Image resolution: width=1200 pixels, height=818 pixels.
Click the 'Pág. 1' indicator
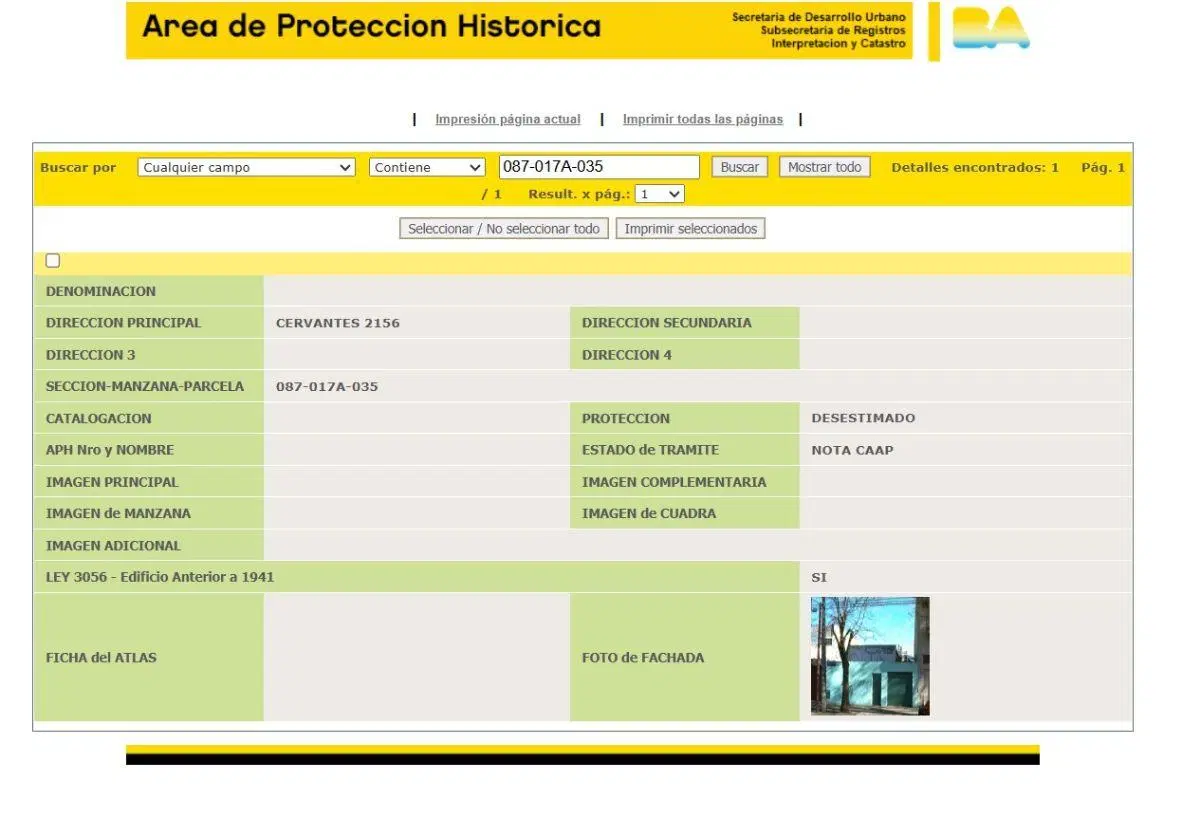pos(1103,167)
